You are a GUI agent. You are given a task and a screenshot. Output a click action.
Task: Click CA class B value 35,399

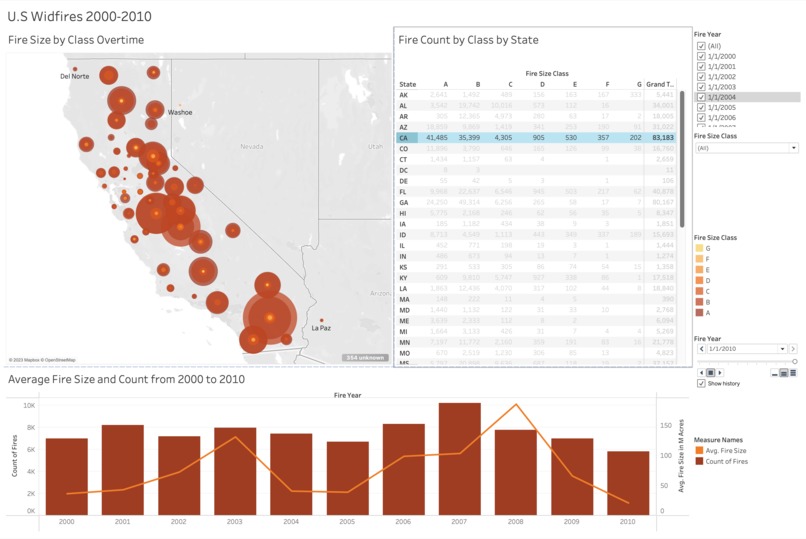click(x=469, y=138)
